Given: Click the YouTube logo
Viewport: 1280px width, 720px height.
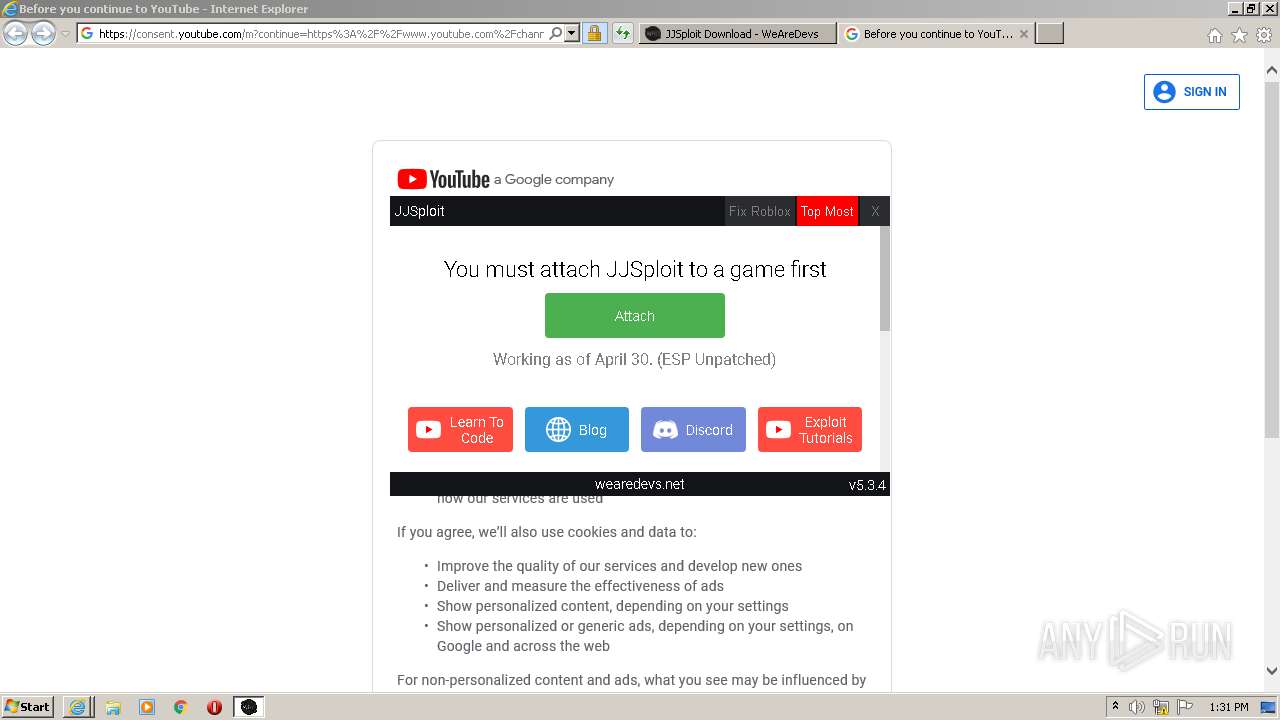Looking at the screenshot, I should point(443,179).
